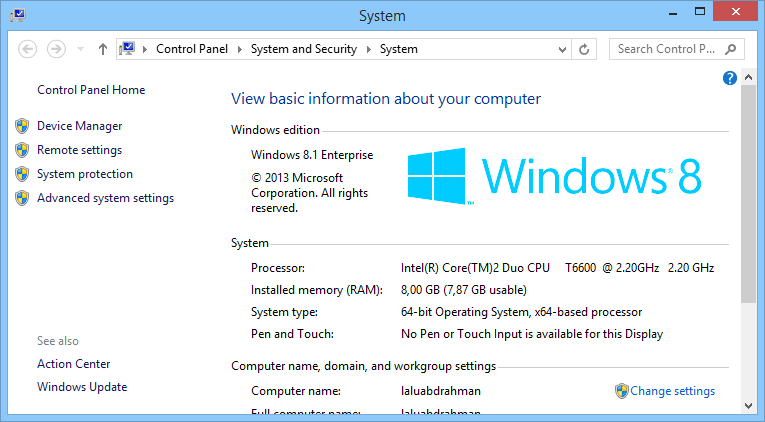Click Change settings link
765x422 pixels.
tap(672, 391)
